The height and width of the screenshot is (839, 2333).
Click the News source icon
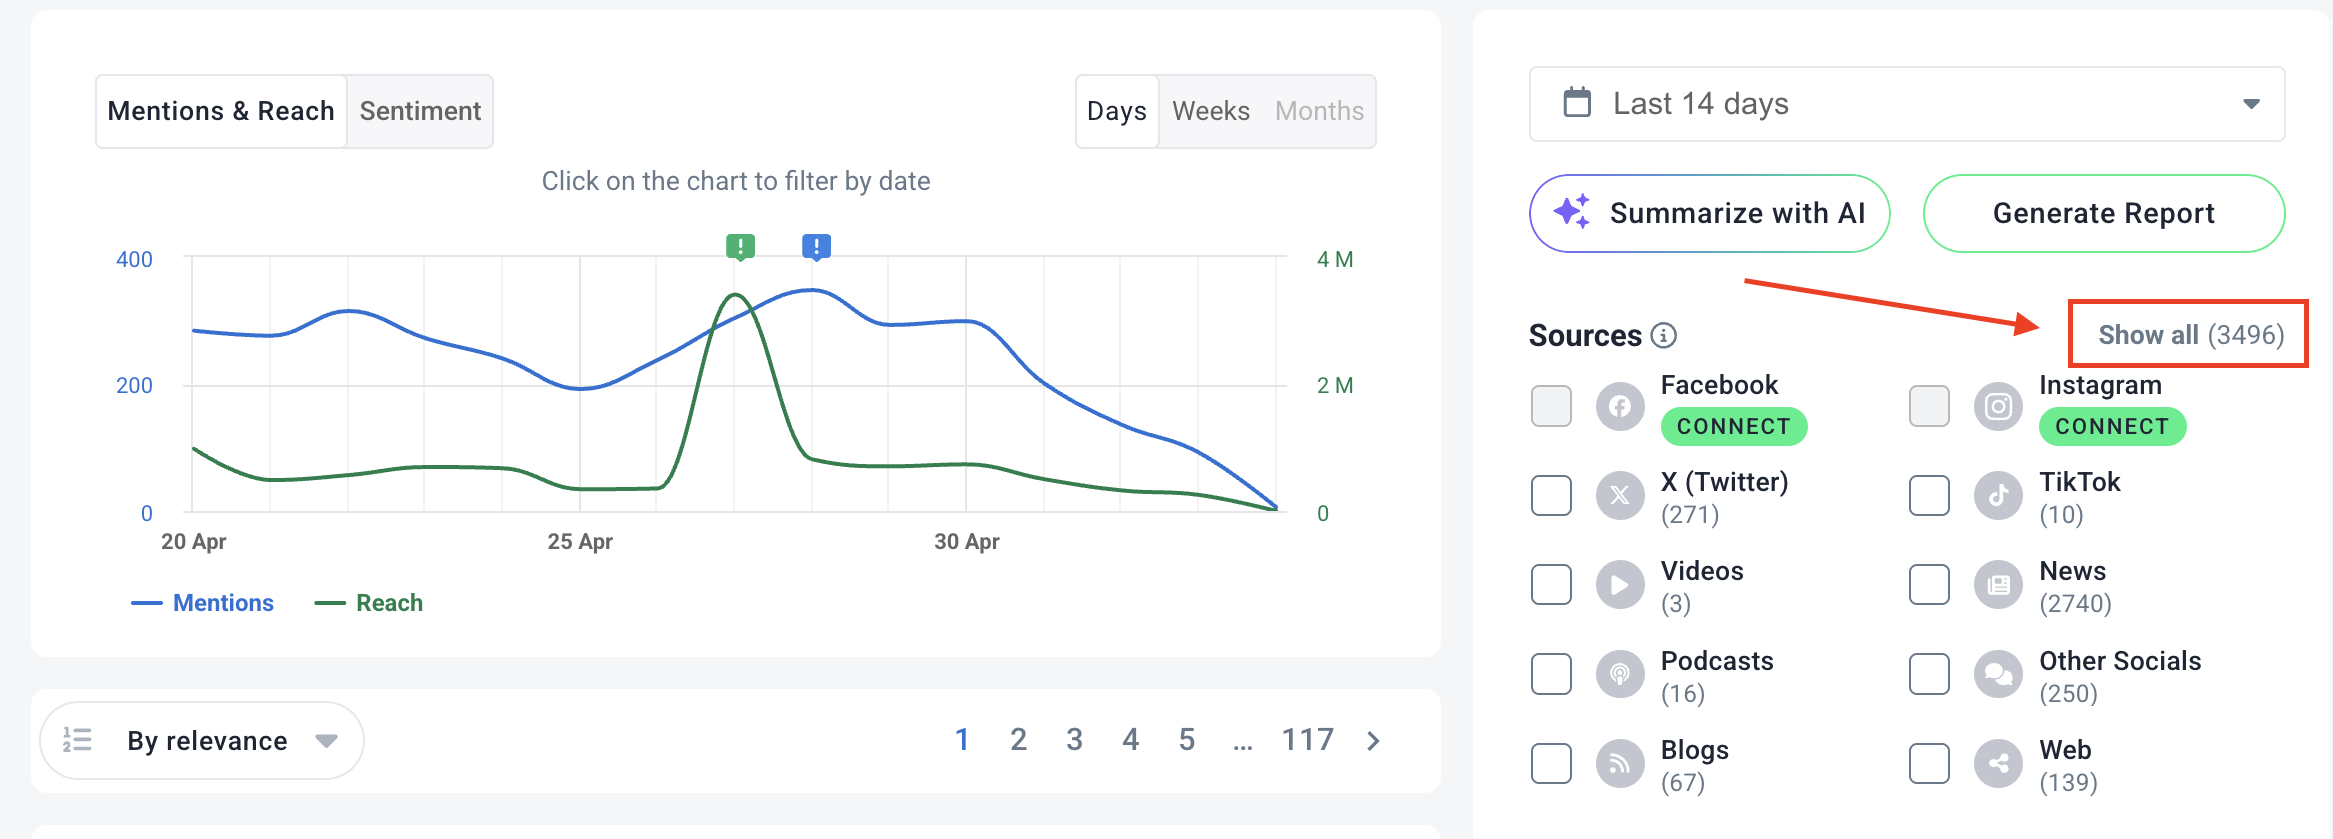tap(1998, 585)
